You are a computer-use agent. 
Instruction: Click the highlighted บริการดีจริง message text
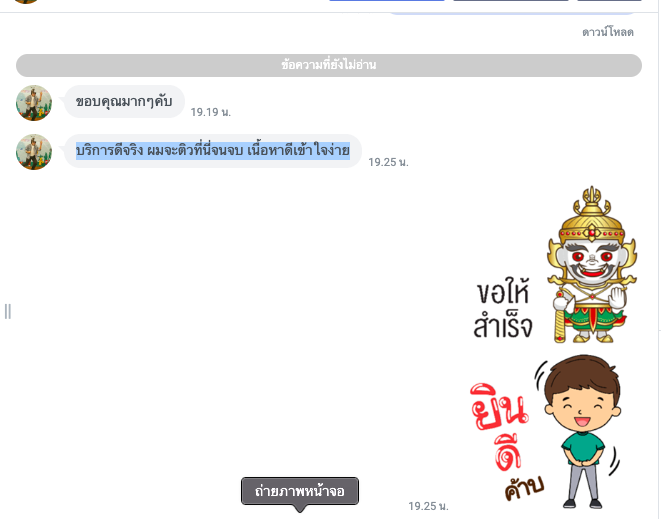213,151
